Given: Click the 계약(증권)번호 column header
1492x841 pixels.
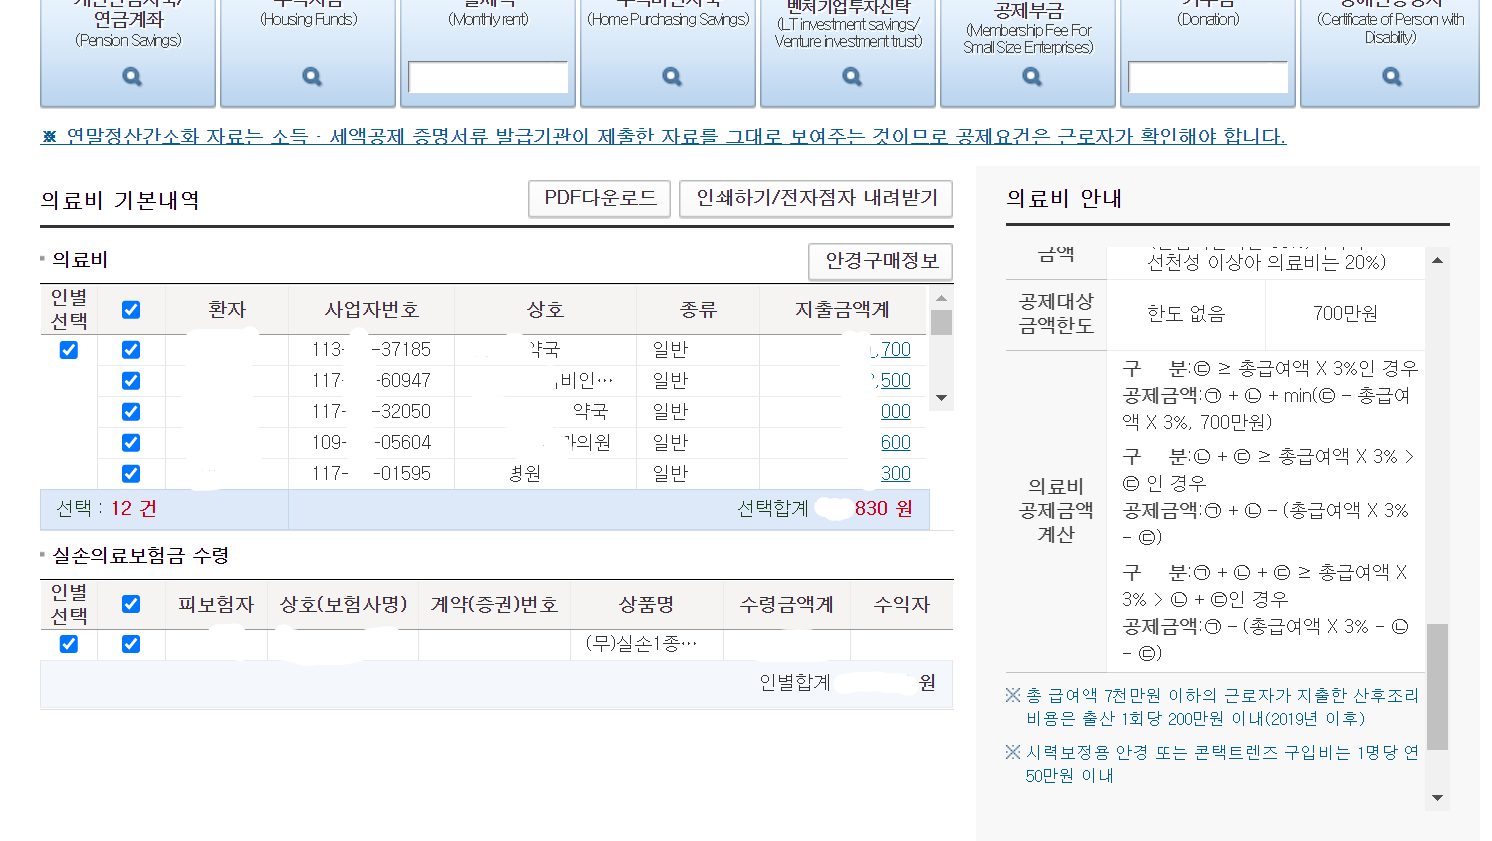Looking at the screenshot, I should pyautogui.click(x=494, y=604).
